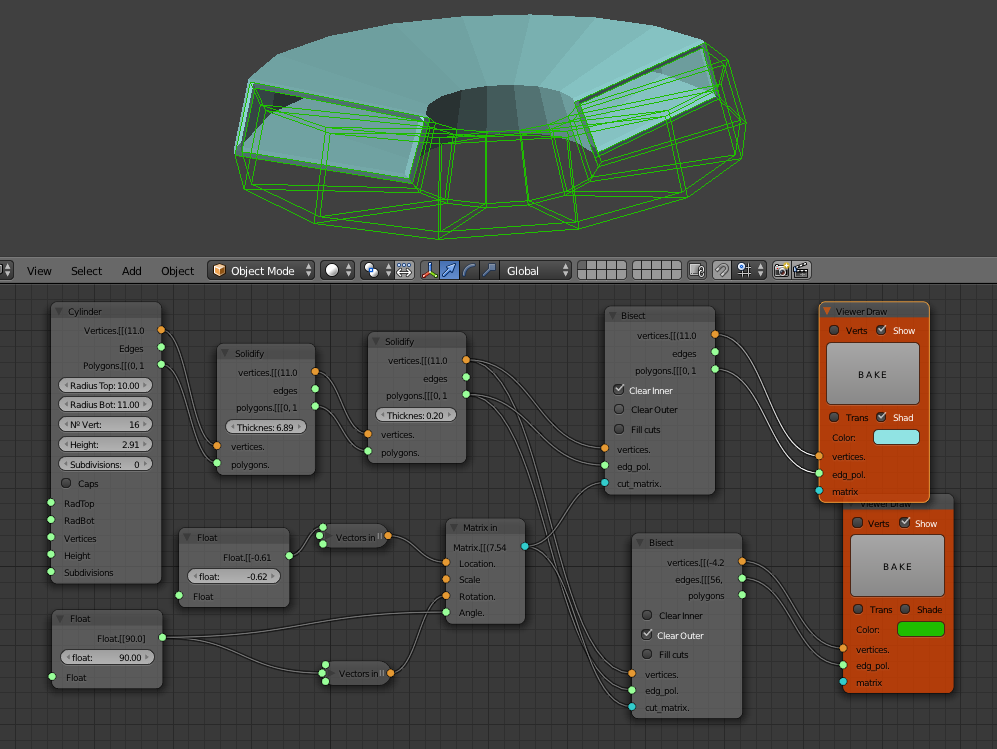This screenshot has height=749, width=997.
Task: Adjust Thicknes 0.20 field
Action: point(416,415)
